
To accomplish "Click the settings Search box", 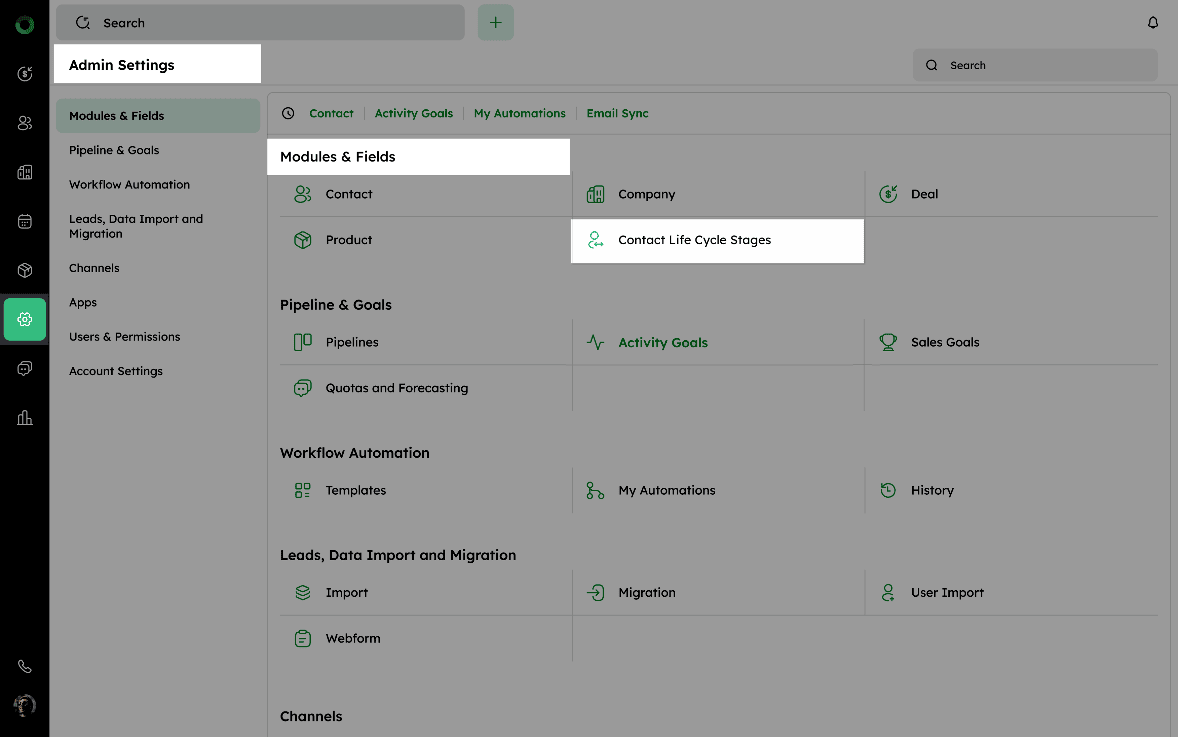I will click(1035, 65).
